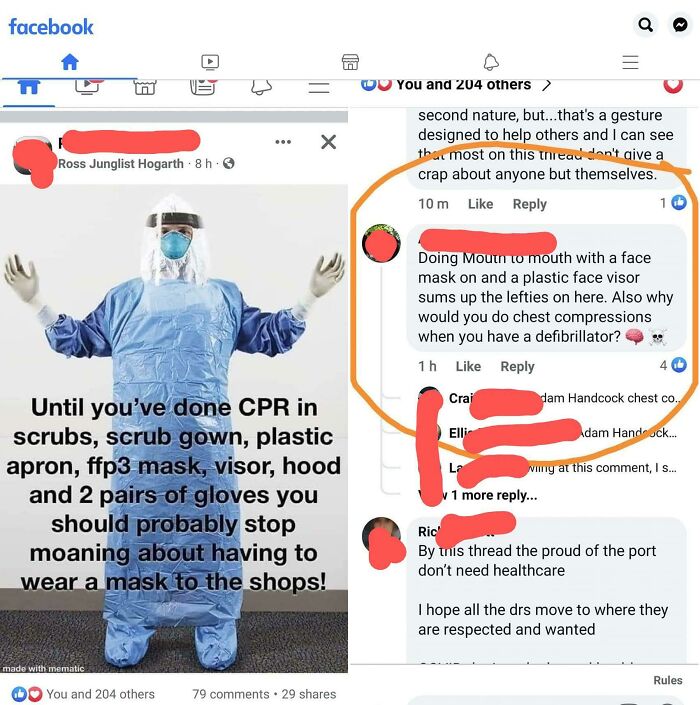Open the 79 comments link
The height and width of the screenshot is (705, 700).
click(x=231, y=694)
